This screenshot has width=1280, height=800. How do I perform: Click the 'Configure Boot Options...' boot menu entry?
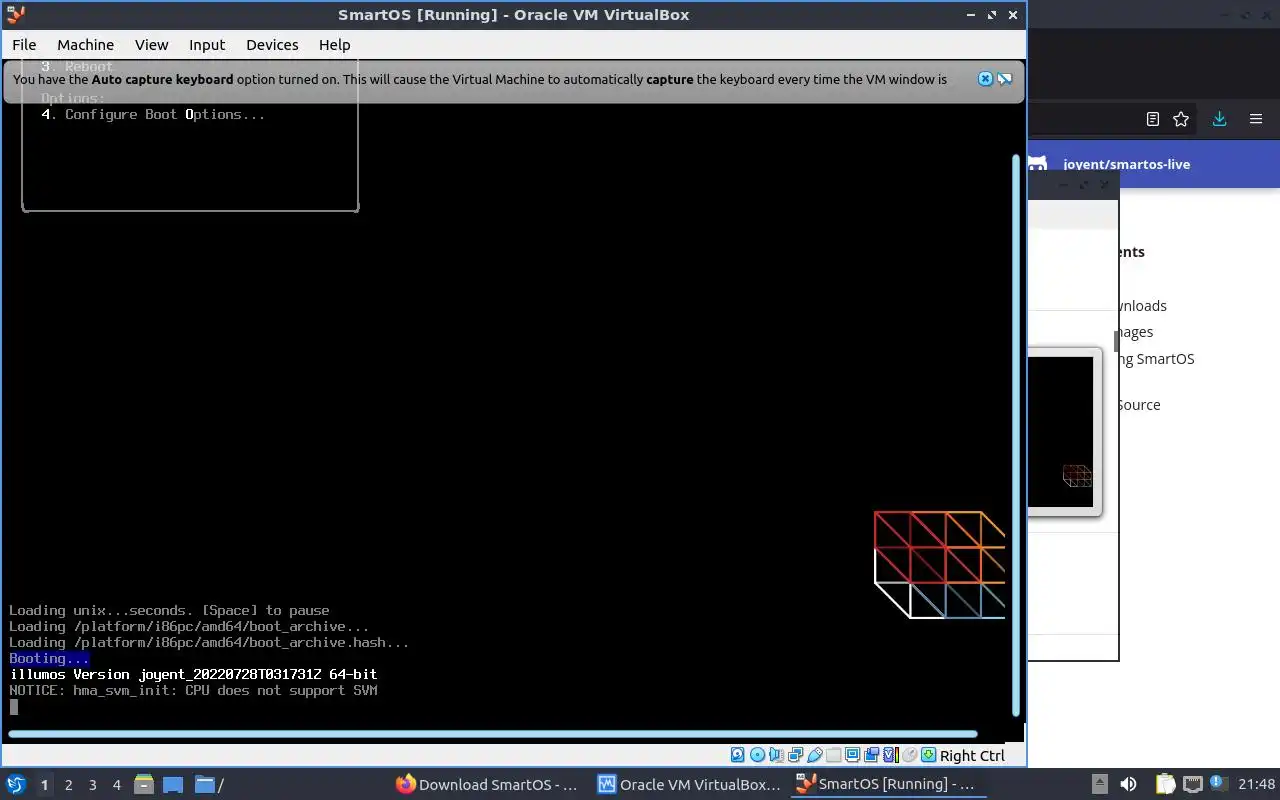click(153, 114)
